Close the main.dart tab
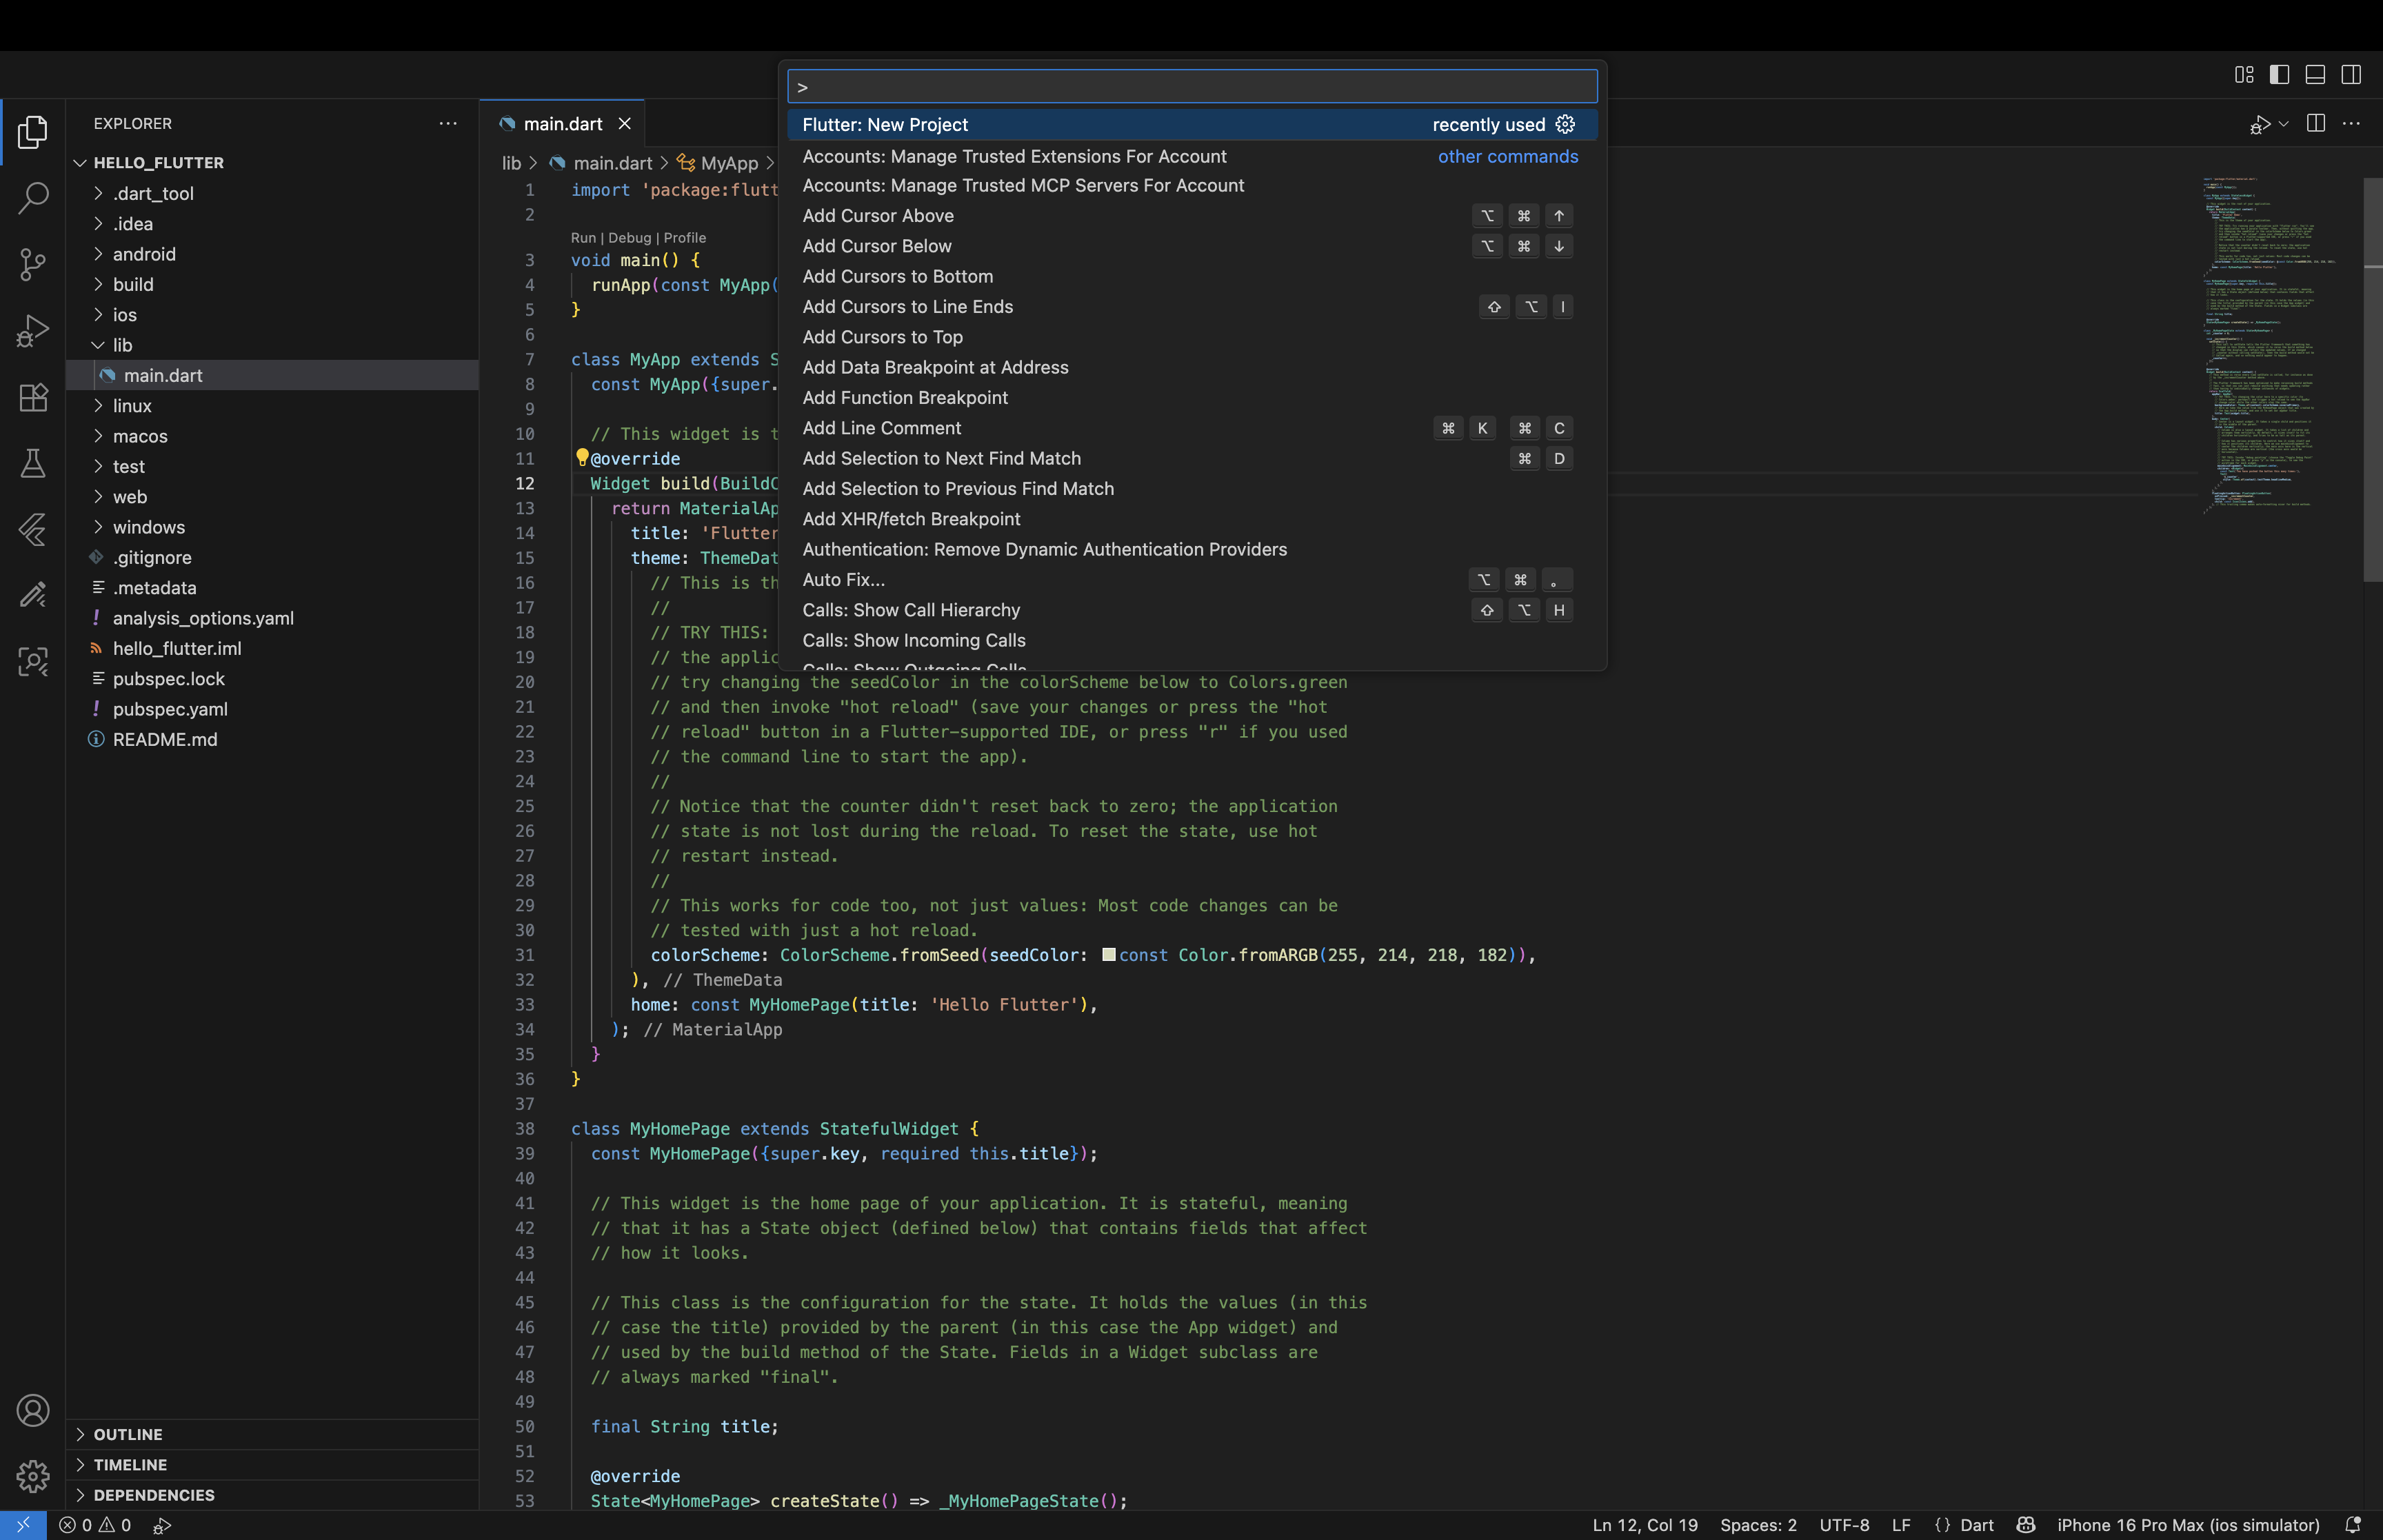 (x=625, y=123)
